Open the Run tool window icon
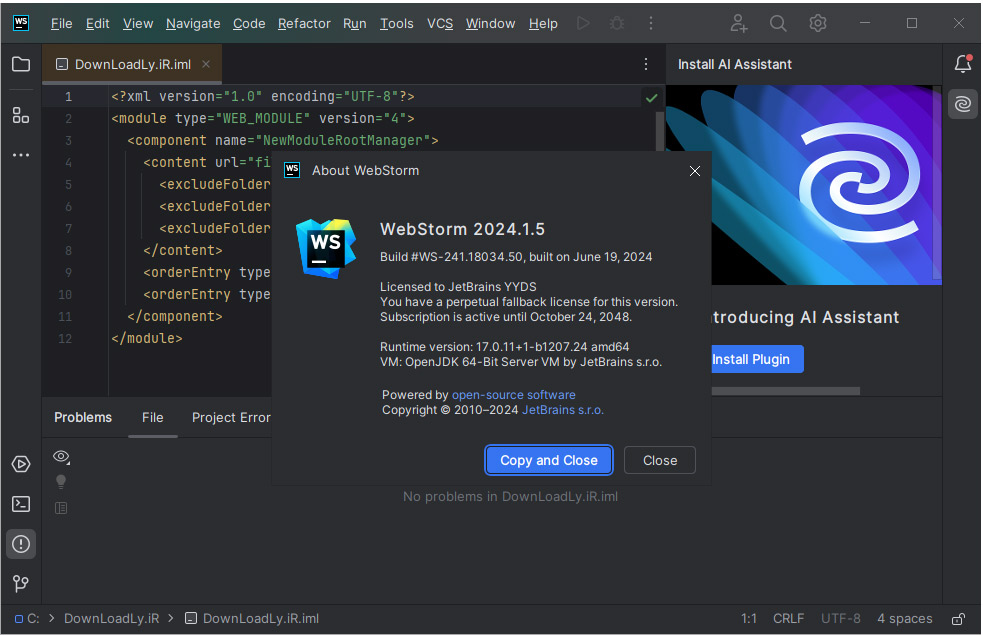 click(20, 464)
